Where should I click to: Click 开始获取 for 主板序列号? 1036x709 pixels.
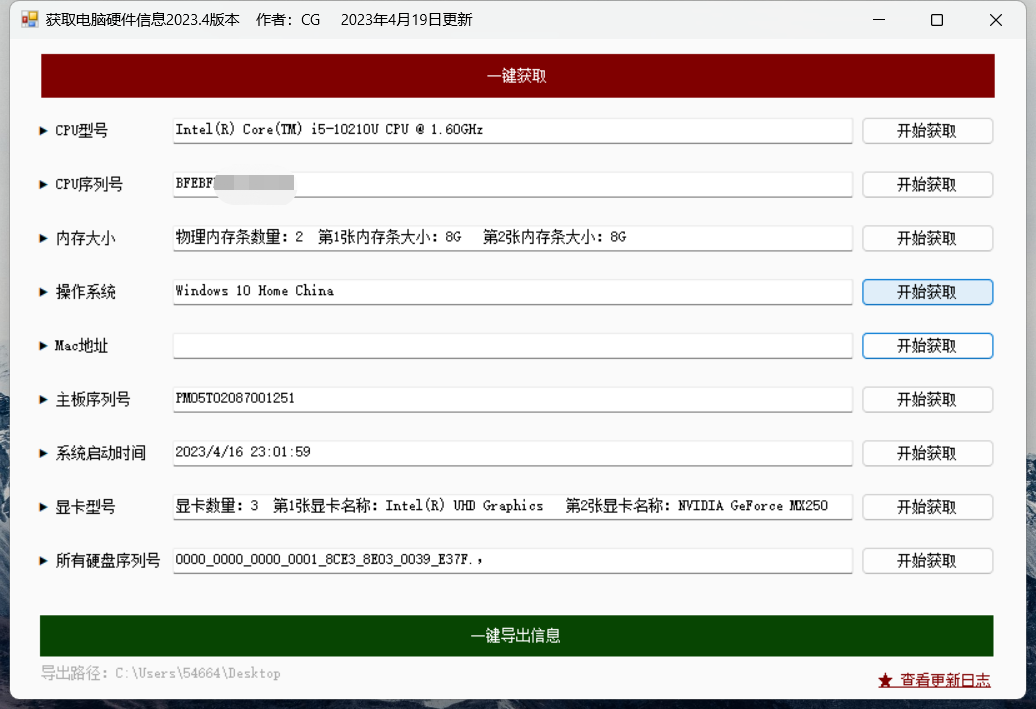927,400
